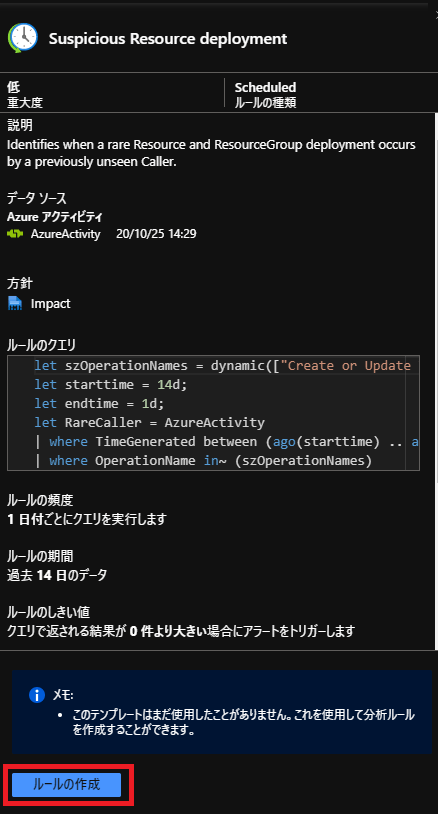Click the AzureActivity data type label
The image size is (438, 814).
[65, 234]
